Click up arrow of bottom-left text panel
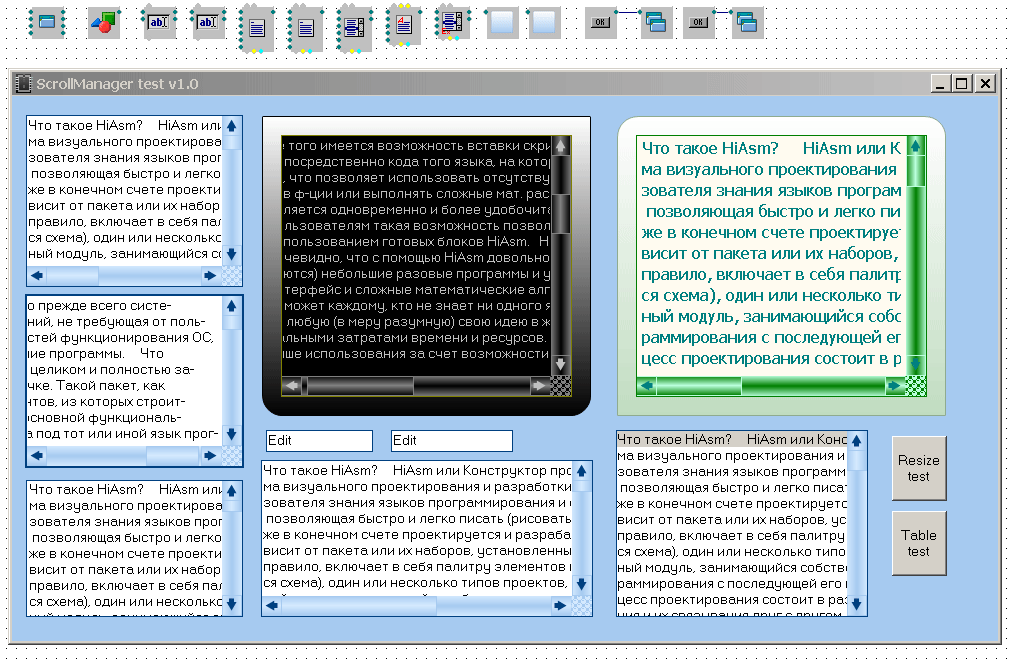1009x661 pixels. 232,491
